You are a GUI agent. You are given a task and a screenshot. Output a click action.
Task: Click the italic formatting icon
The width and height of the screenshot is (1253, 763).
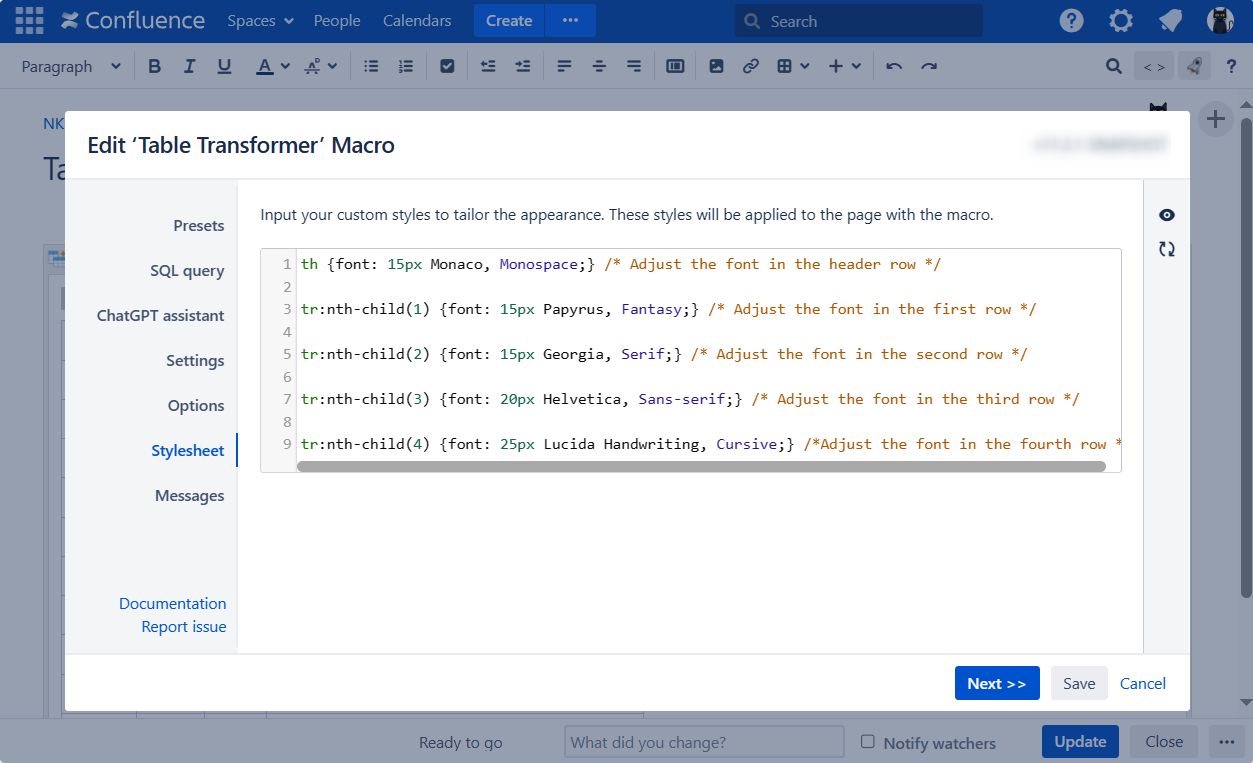coord(189,66)
